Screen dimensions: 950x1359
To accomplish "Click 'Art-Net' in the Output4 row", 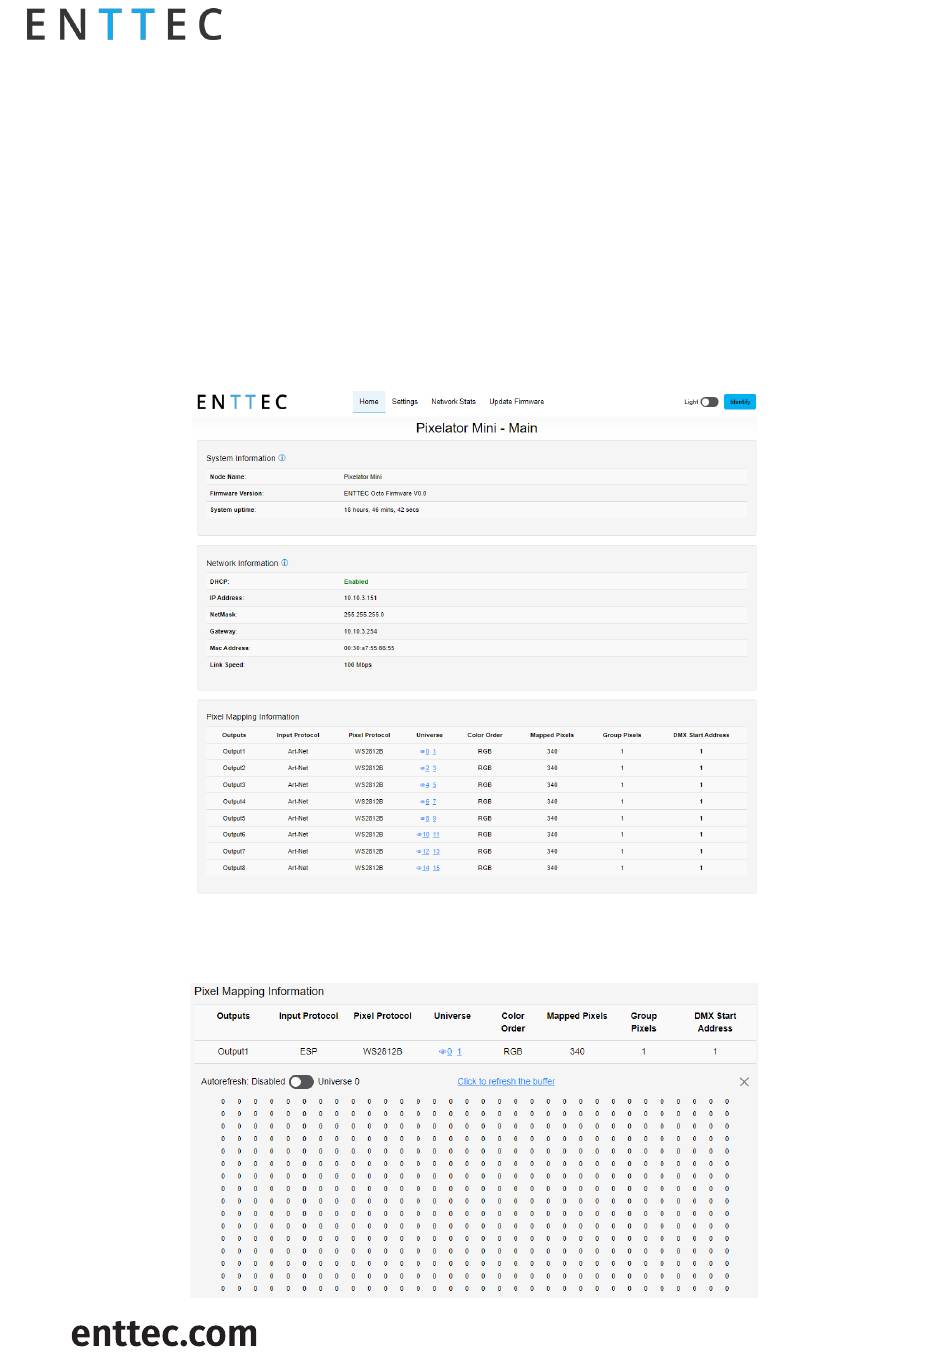I will click(x=298, y=801).
